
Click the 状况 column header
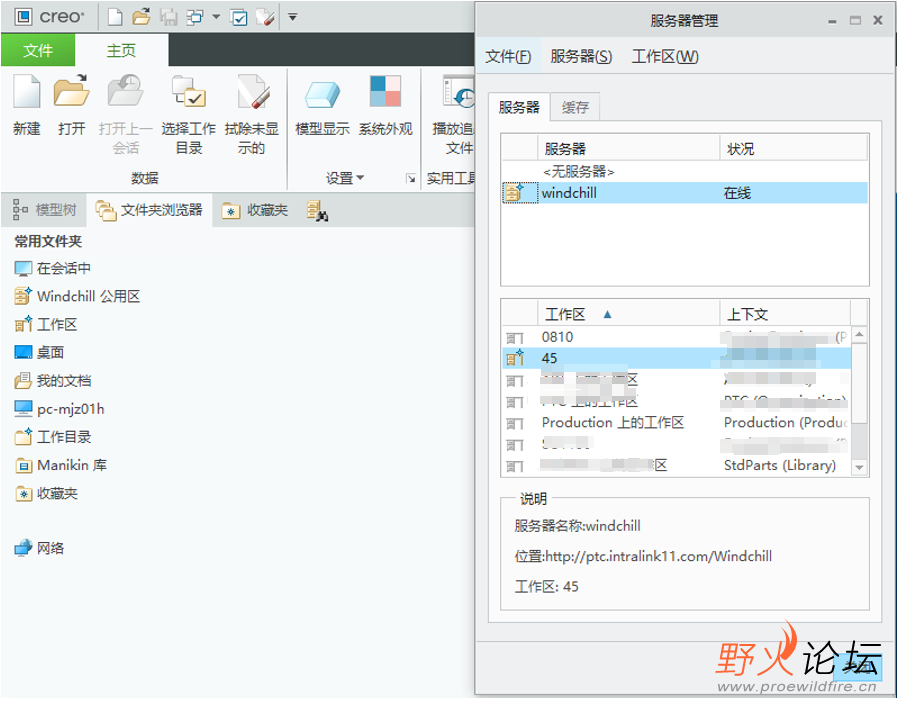[794, 149]
